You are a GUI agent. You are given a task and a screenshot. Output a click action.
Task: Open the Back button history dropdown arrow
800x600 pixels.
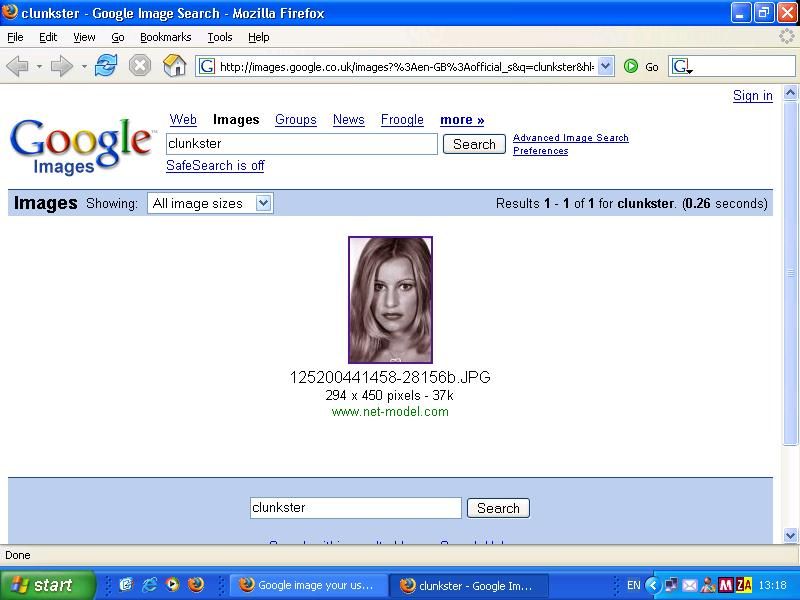[x=39, y=66]
